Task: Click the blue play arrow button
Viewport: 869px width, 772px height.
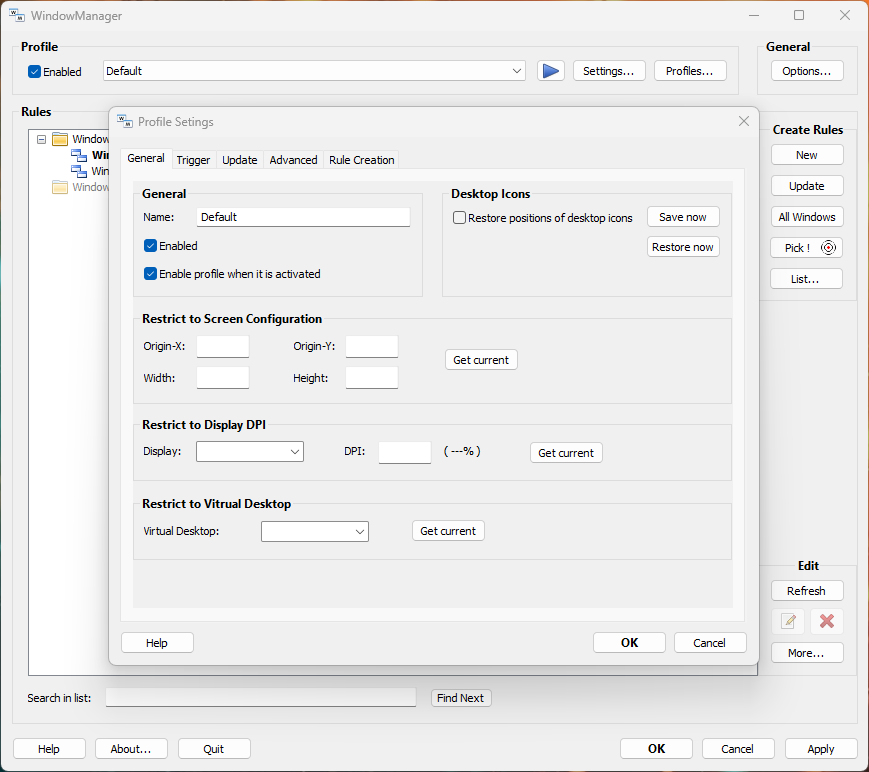Action: 550,71
